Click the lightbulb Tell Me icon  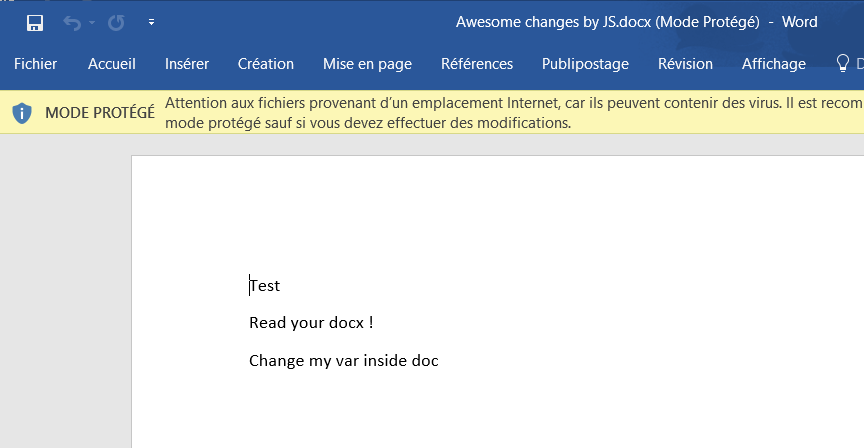pyautogui.click(x=843, y=63)
